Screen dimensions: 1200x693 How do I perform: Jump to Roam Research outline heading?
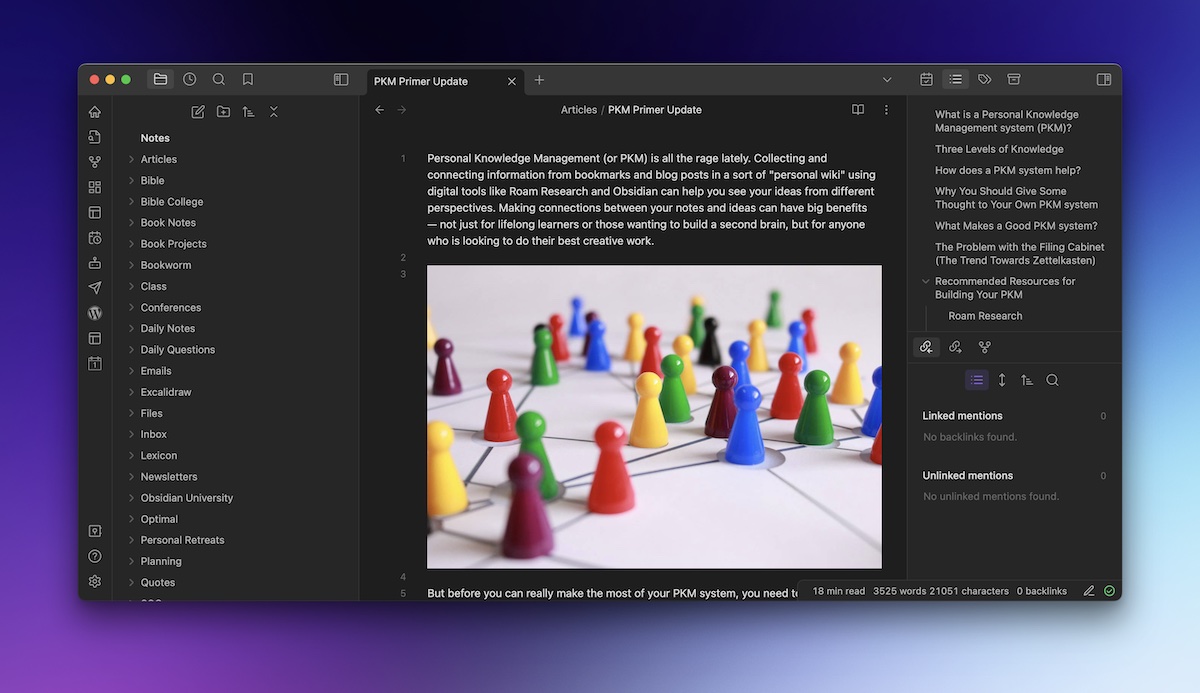tap(985, 316)
